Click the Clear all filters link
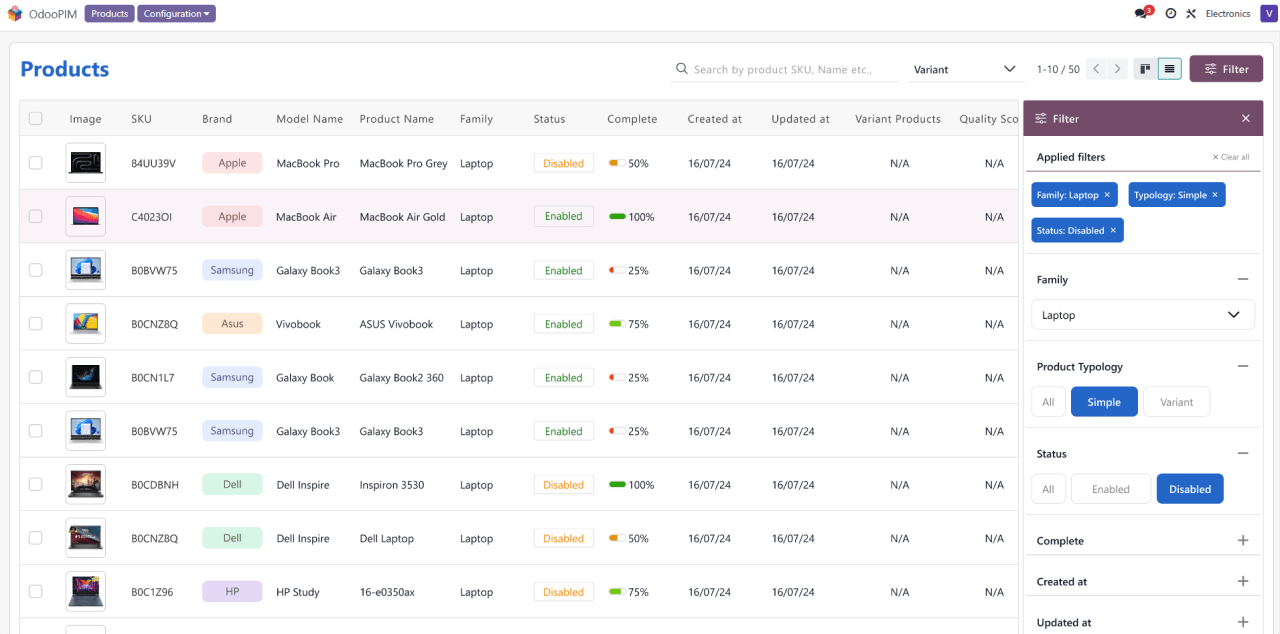1280x634 pixels. coord(1230,157)
